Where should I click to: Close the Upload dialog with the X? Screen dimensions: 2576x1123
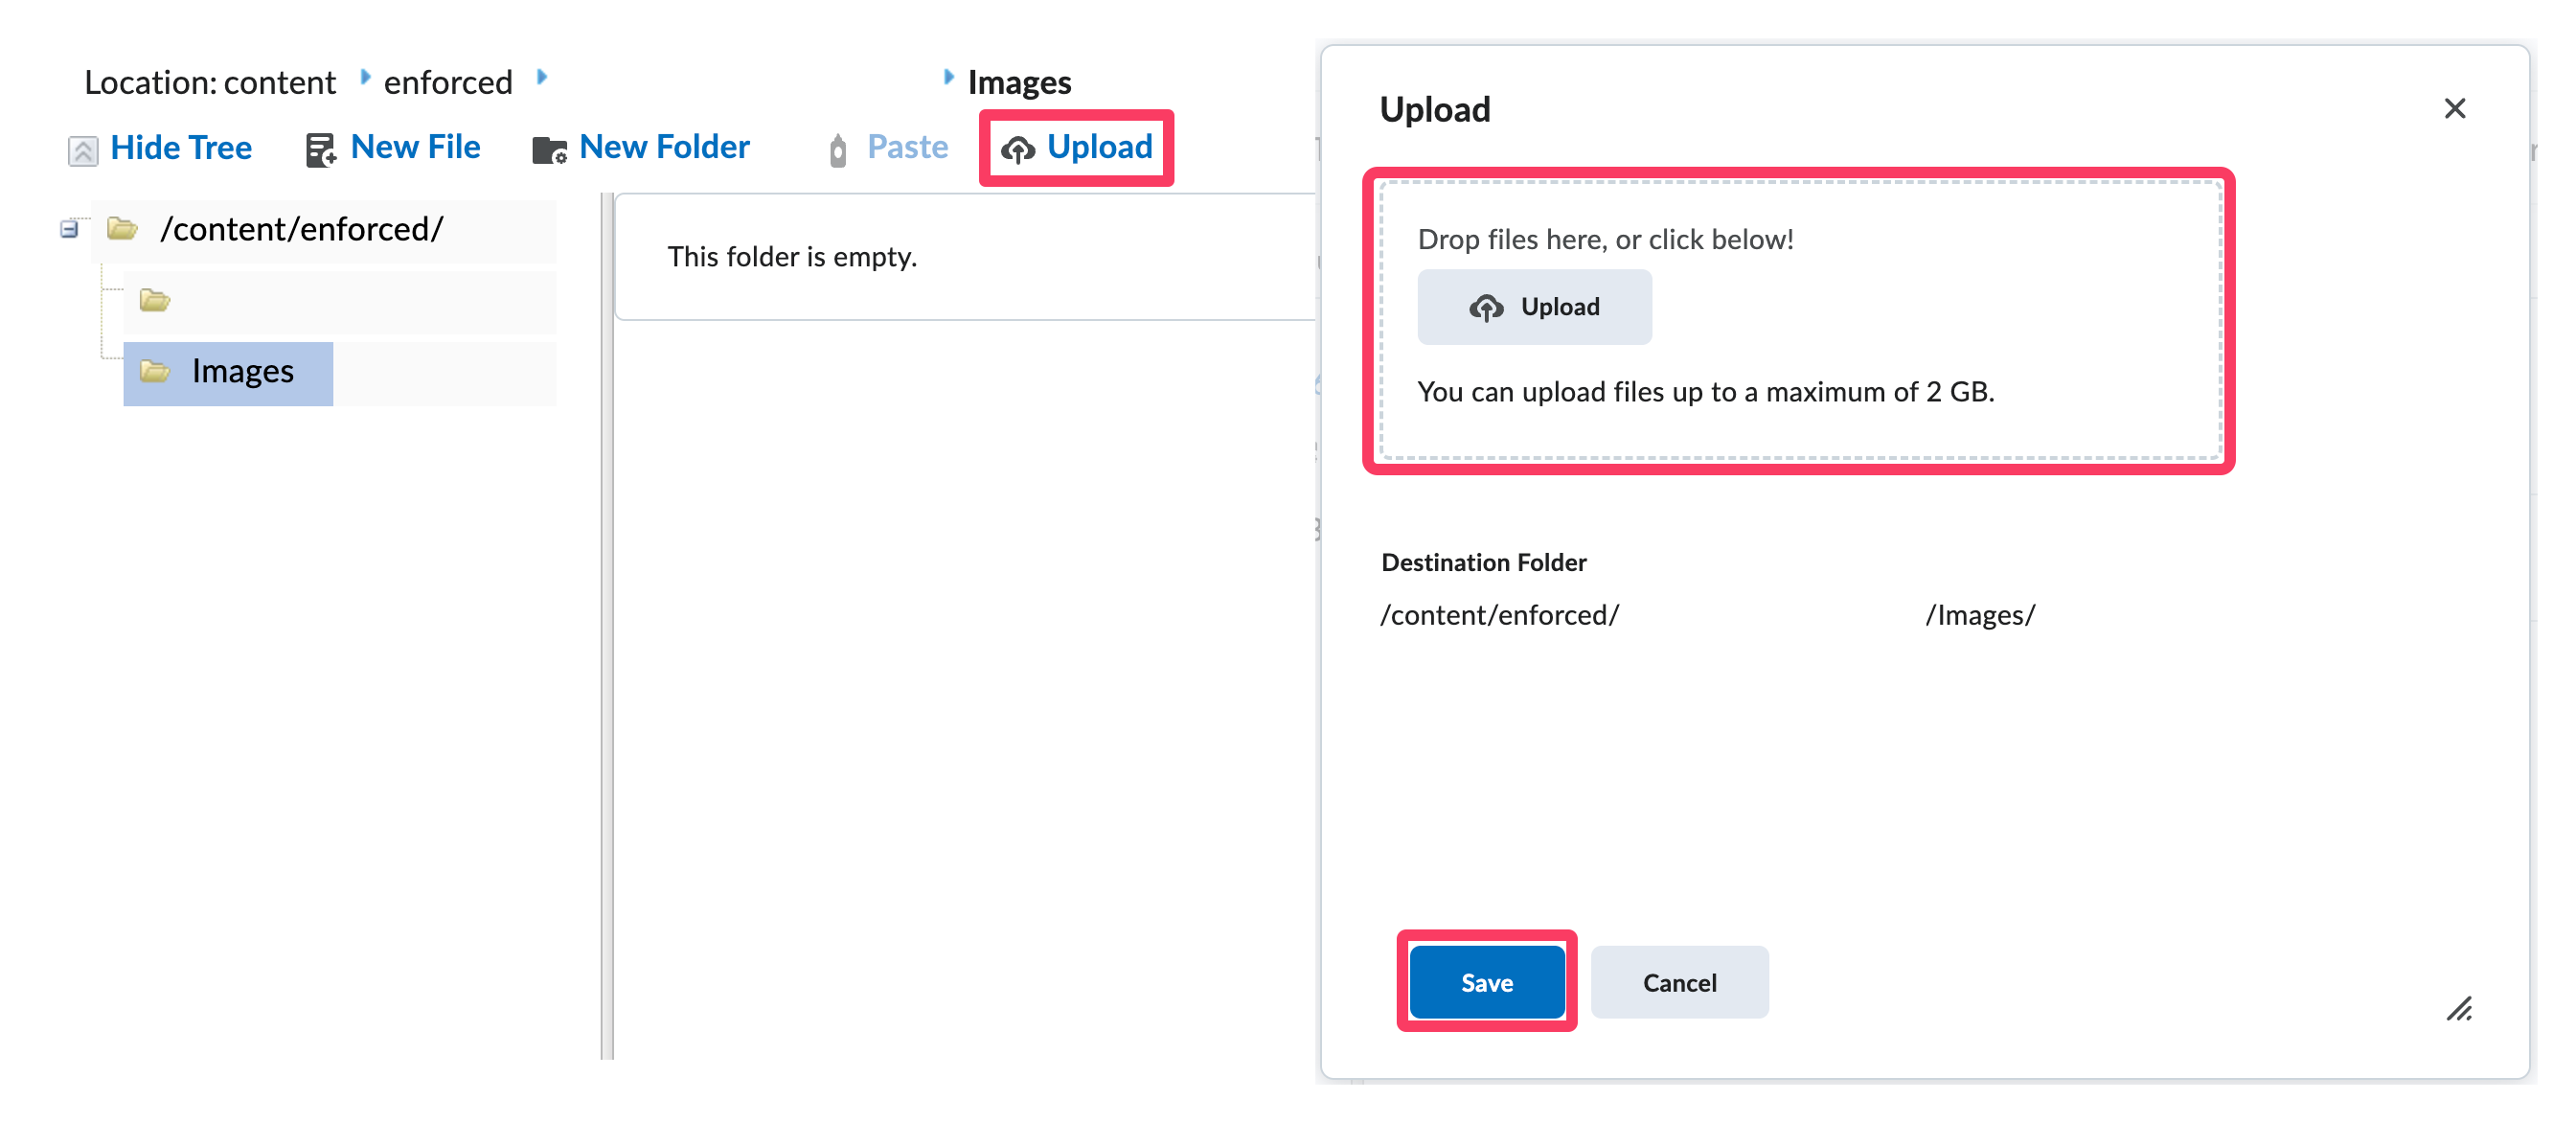[x=2454, y=108]
